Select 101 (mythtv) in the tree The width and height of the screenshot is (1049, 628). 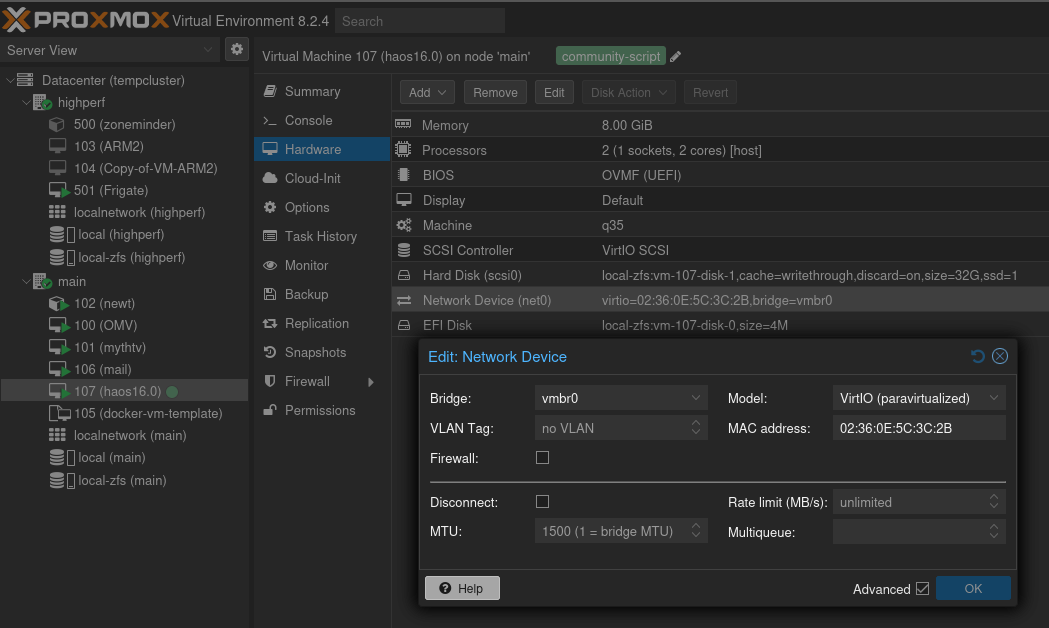click(x=110, y=348)
